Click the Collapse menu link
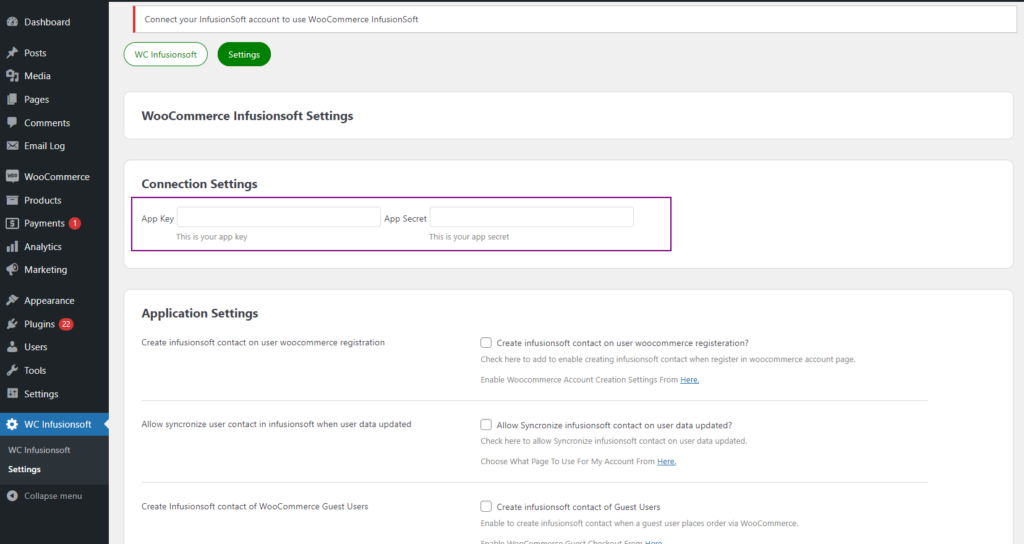 click(53, 496)
